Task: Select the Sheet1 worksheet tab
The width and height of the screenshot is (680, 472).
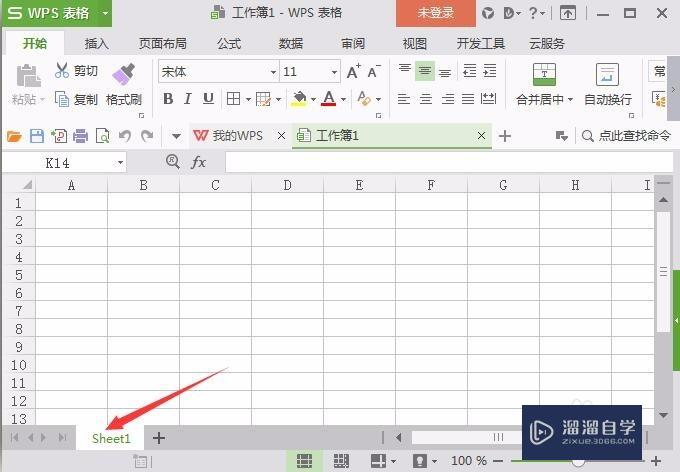Action: coord(111,438)
